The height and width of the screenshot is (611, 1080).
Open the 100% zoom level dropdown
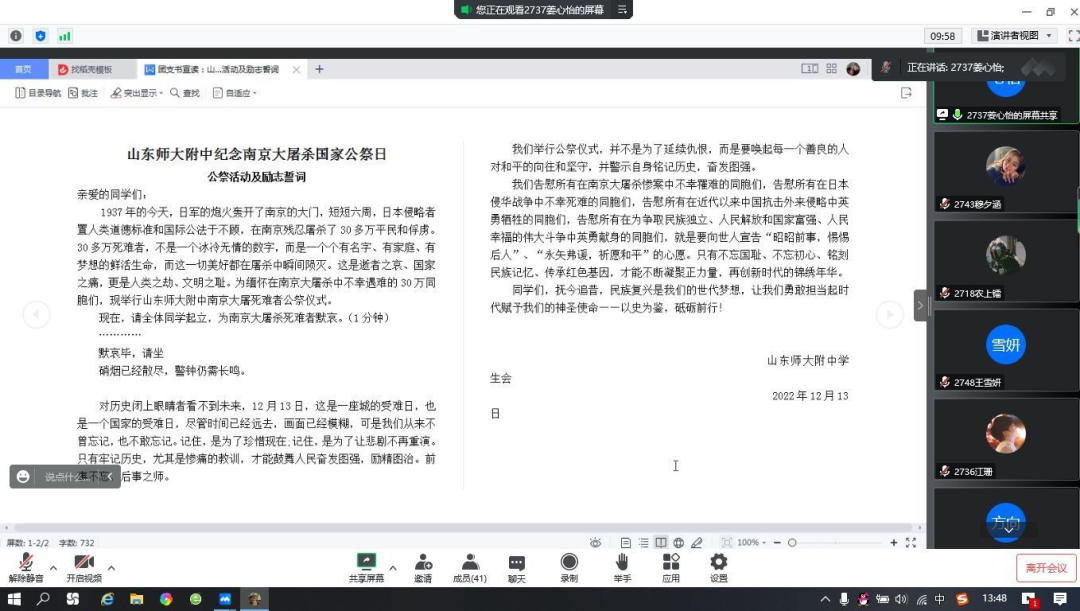coord(750,542)
